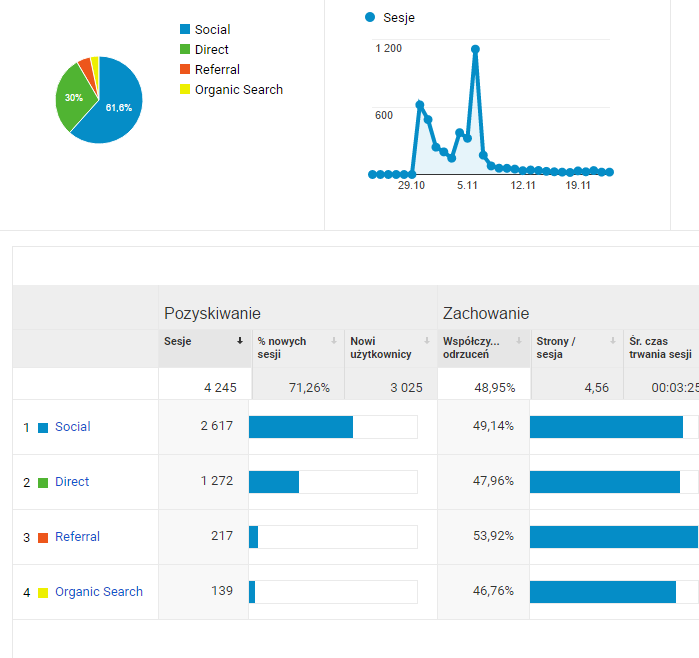Open the Referral channel link
Viewport: 699px width, 658px height.
click(x=77, y=536)
